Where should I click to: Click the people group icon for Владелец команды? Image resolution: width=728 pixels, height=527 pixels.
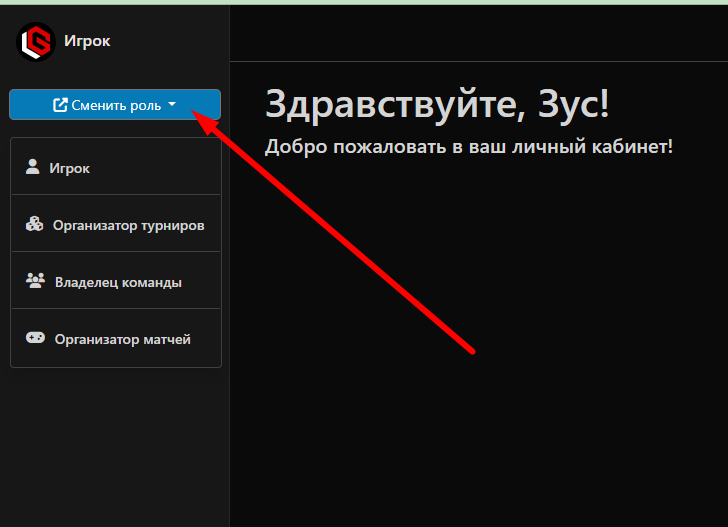[x=35, y=282]
